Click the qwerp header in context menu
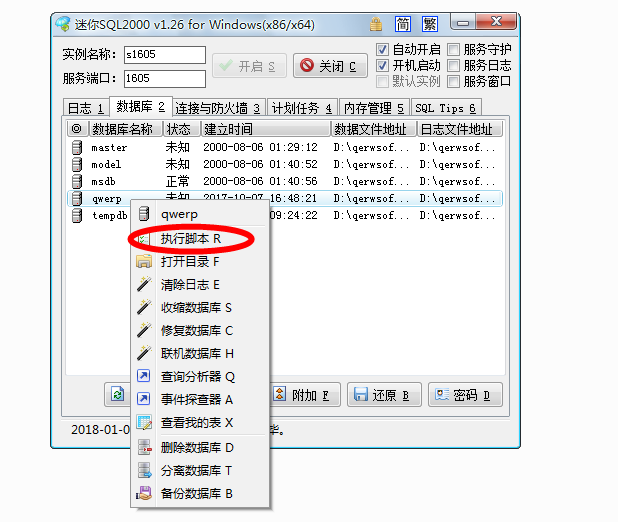Image resolution: width=618 pixels, height=522 pixels. (200, 214)
